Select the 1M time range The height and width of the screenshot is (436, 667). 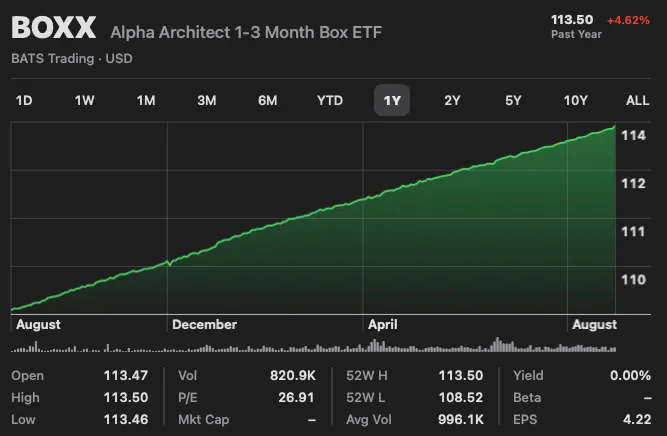[x=146, y=100]
